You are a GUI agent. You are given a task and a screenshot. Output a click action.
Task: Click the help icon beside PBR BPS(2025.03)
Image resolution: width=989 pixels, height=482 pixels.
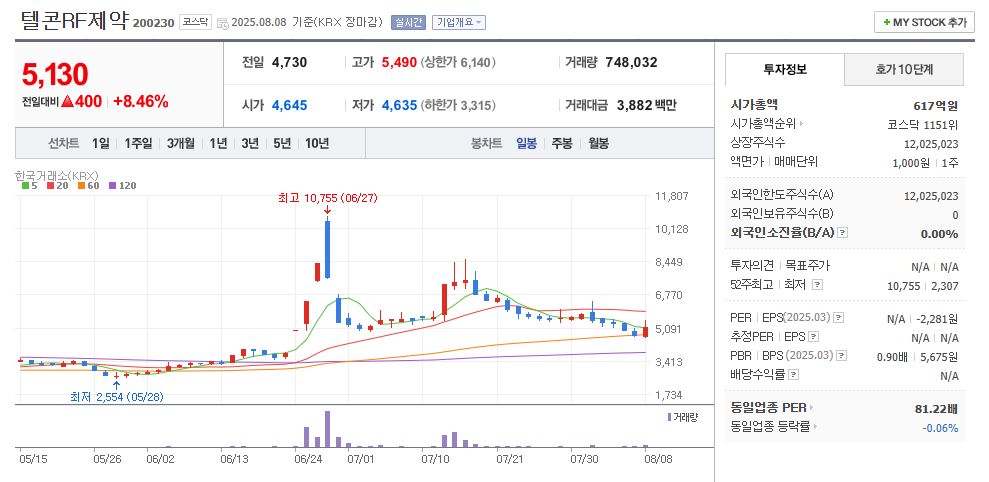(842, 356)
